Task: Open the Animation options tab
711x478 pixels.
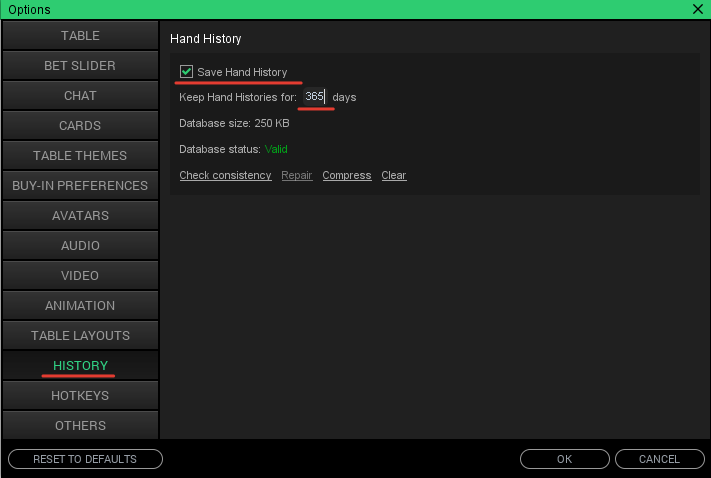Action: pos(80,305)
